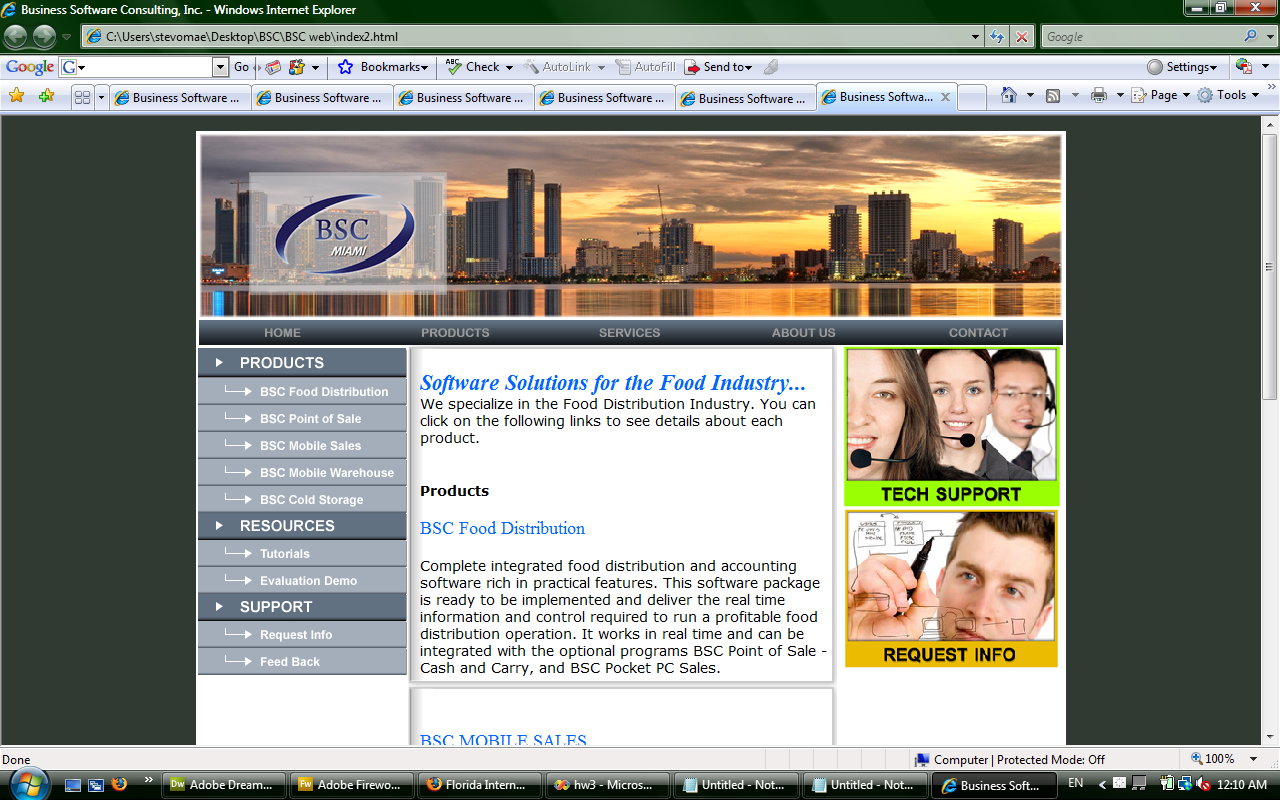
Task: Click the RSS Feeds icon
Action: [x=1053, y=95]
